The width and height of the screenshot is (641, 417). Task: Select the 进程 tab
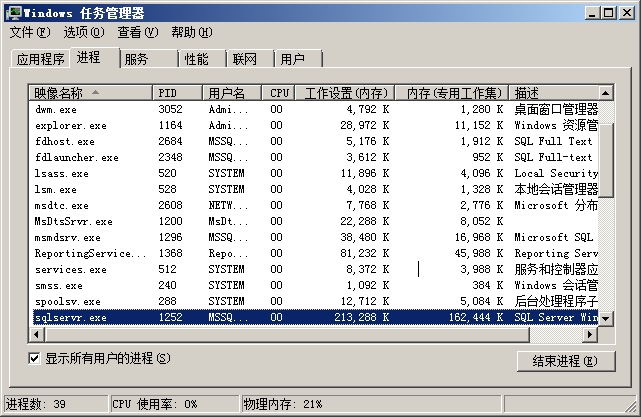94,58
